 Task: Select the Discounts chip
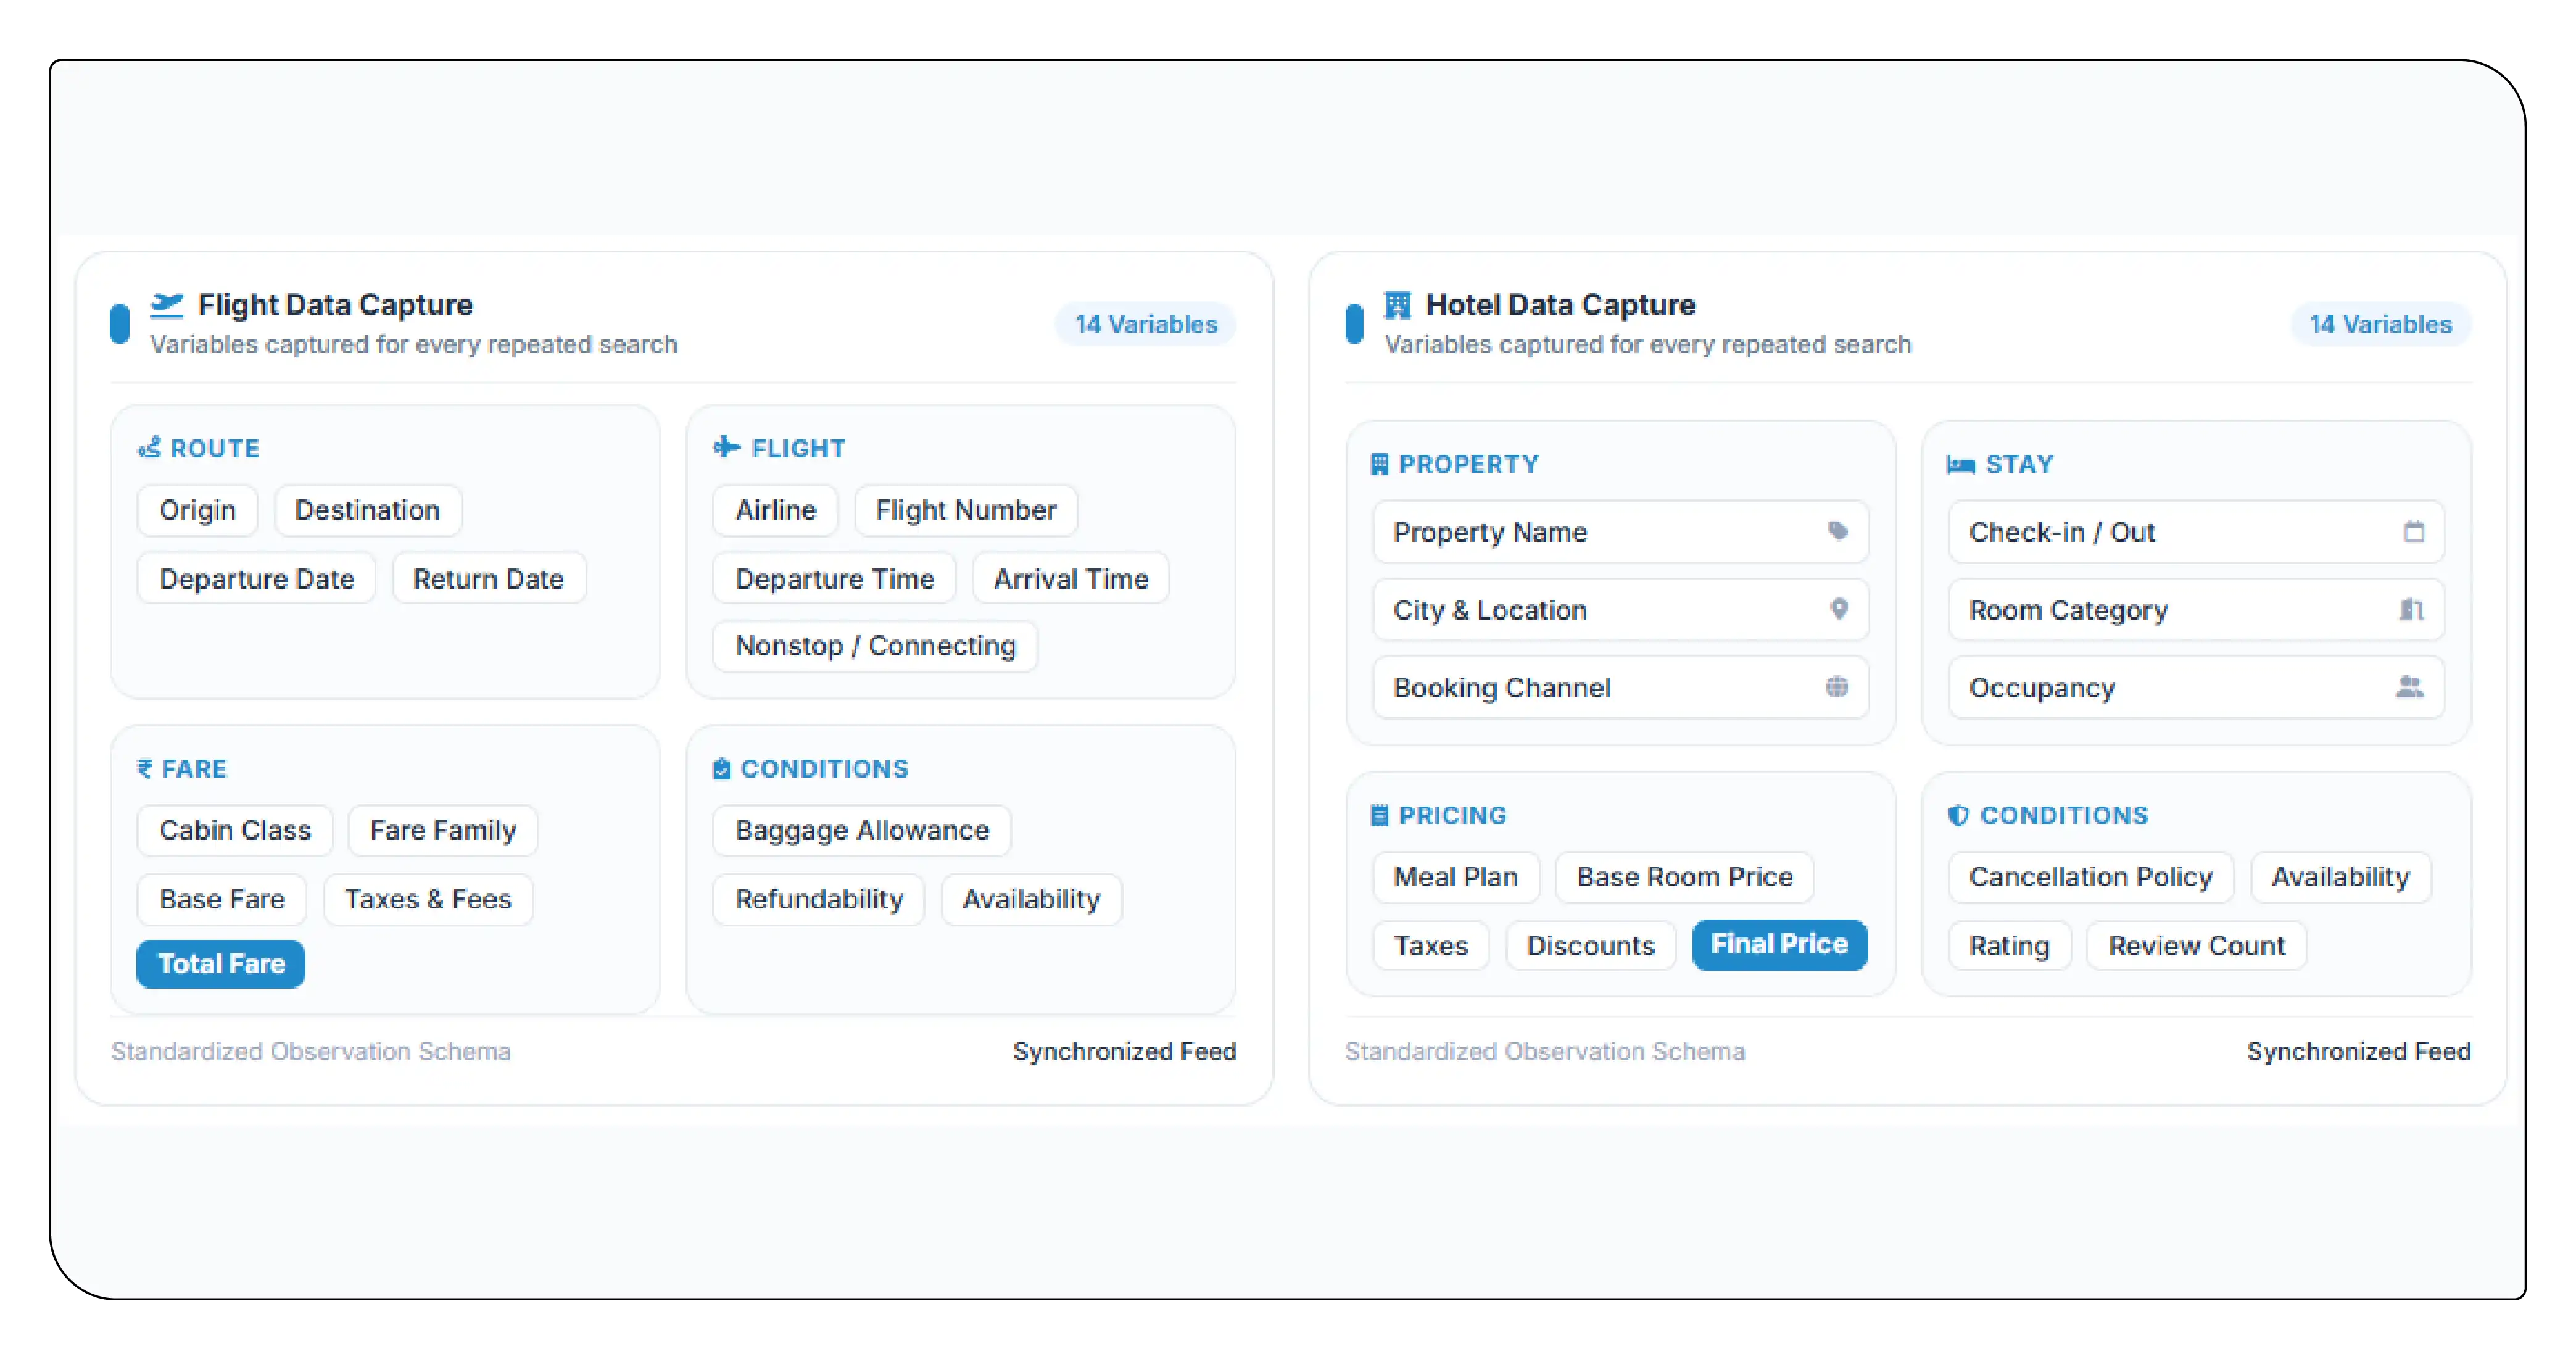click(1591, 945)
